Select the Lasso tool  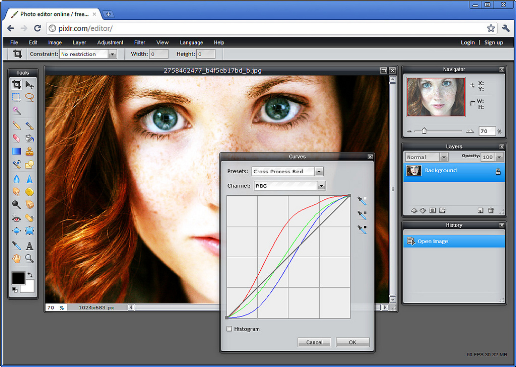pyautogui.click(x=30, y=97)
